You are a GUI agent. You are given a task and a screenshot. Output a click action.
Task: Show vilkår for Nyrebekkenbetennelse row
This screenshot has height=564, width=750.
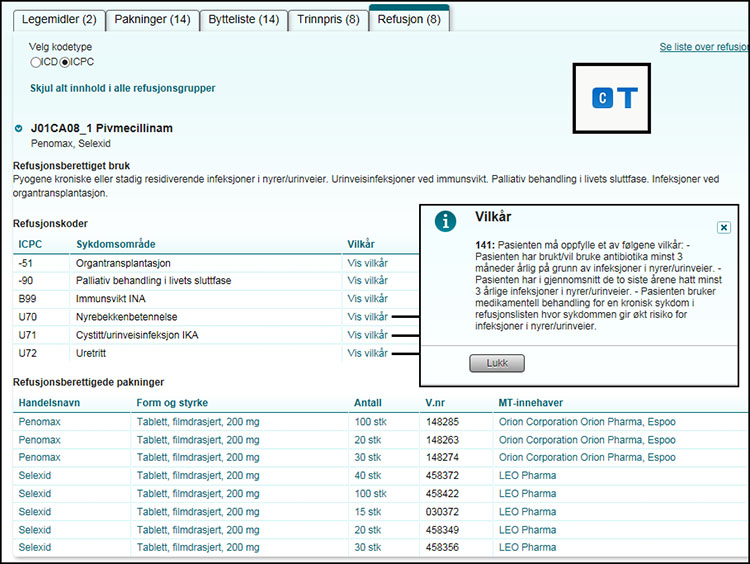(x=367, y=317)
